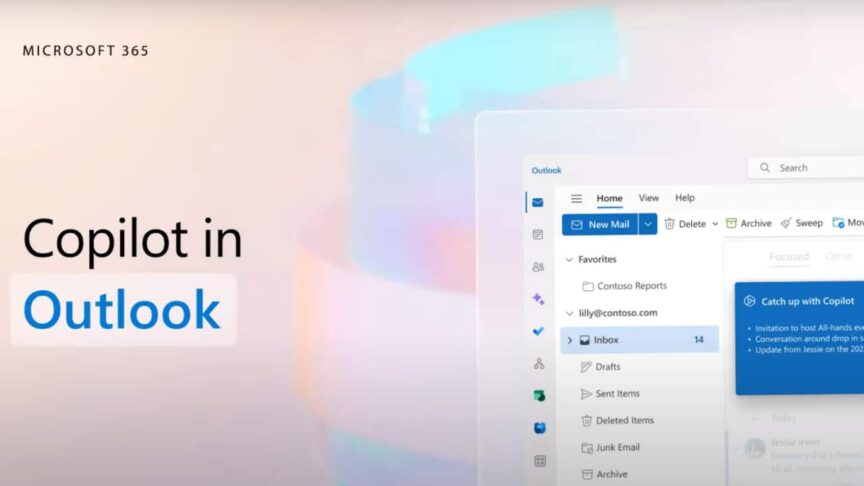Click the Inbox unread count 14
The width and height of the screenshot is (864, 486).
click(x=699, y=340)
